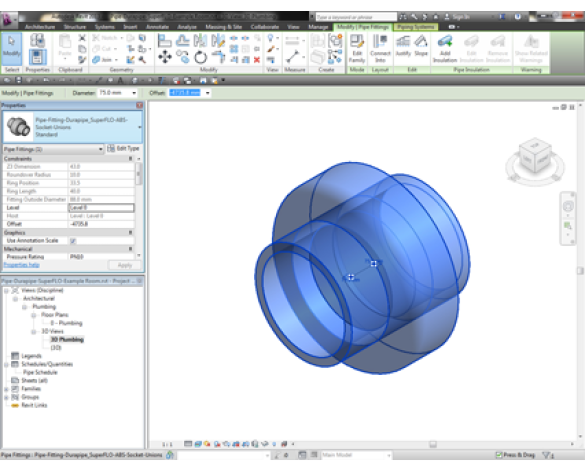This screenshot has width=585, height=471.
Task: Open the Systems ribbon tab
Action: pos(104,27)
